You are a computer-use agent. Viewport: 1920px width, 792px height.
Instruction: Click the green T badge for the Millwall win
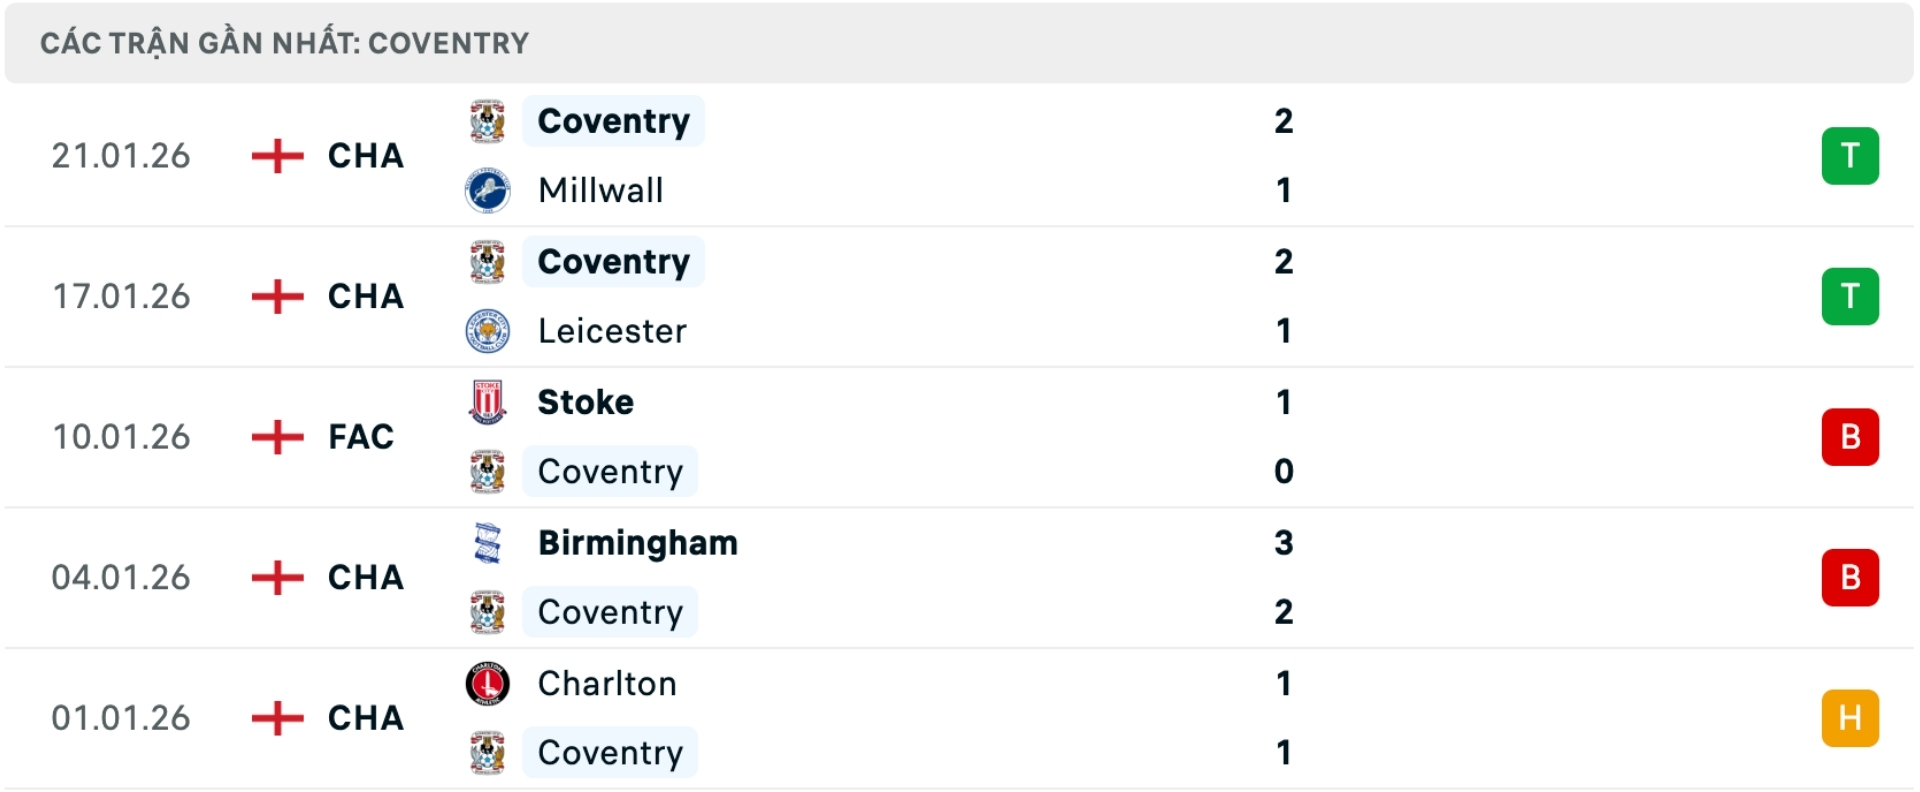click(1851, 156)
